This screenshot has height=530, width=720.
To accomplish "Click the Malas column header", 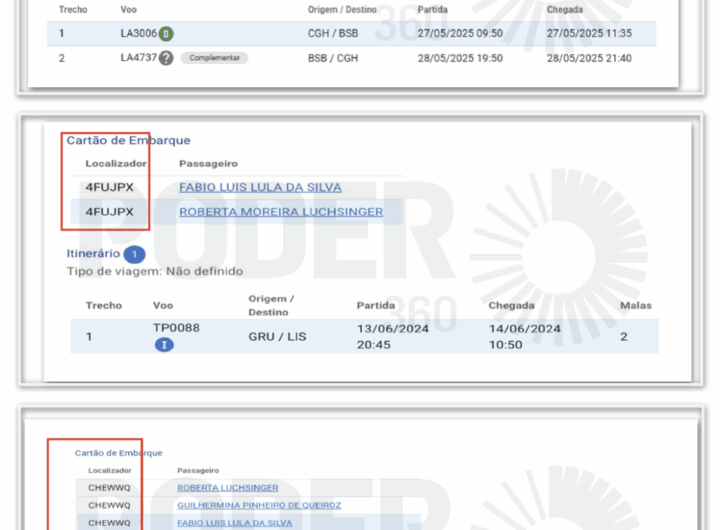I will pyautogui.click(x=635, y=305).
